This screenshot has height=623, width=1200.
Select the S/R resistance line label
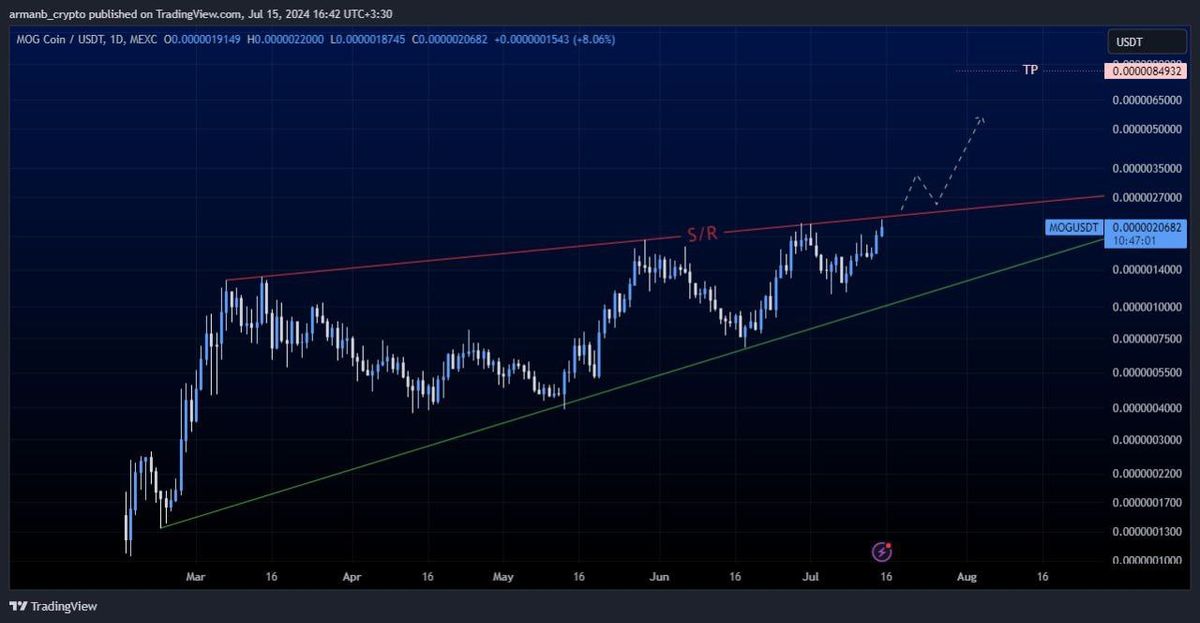pos(701,234)
